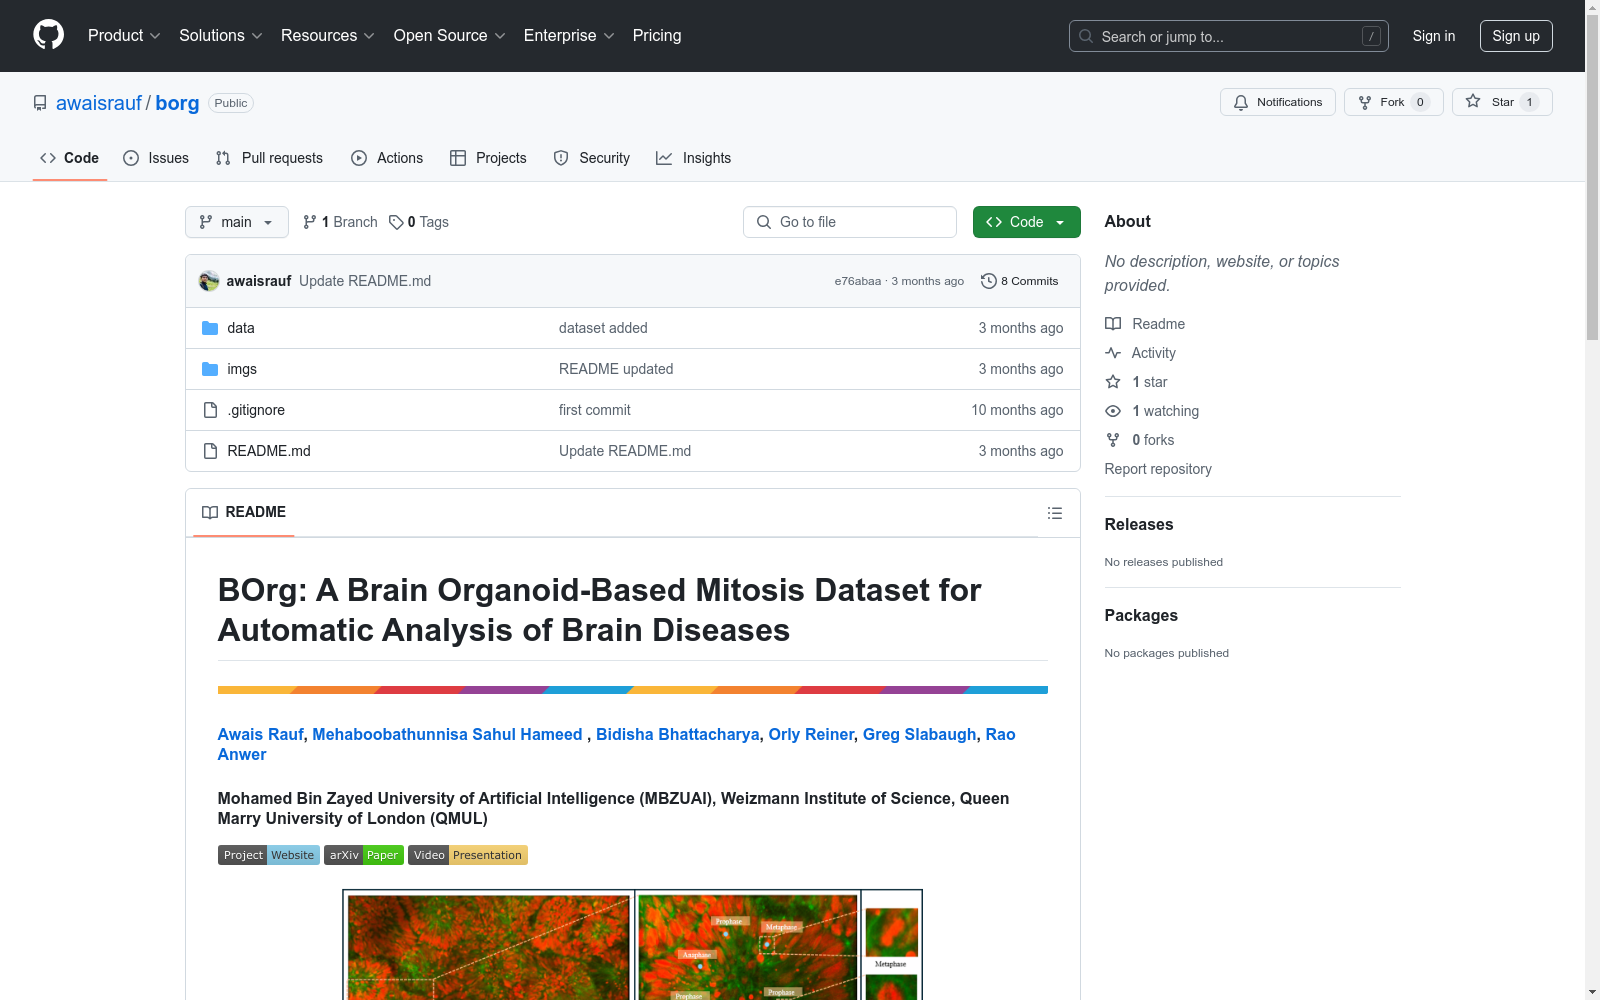Expand the Open Source menu
This screenshot has height=1000, width=1600.
pyautogui.click(x=449, y=36)
